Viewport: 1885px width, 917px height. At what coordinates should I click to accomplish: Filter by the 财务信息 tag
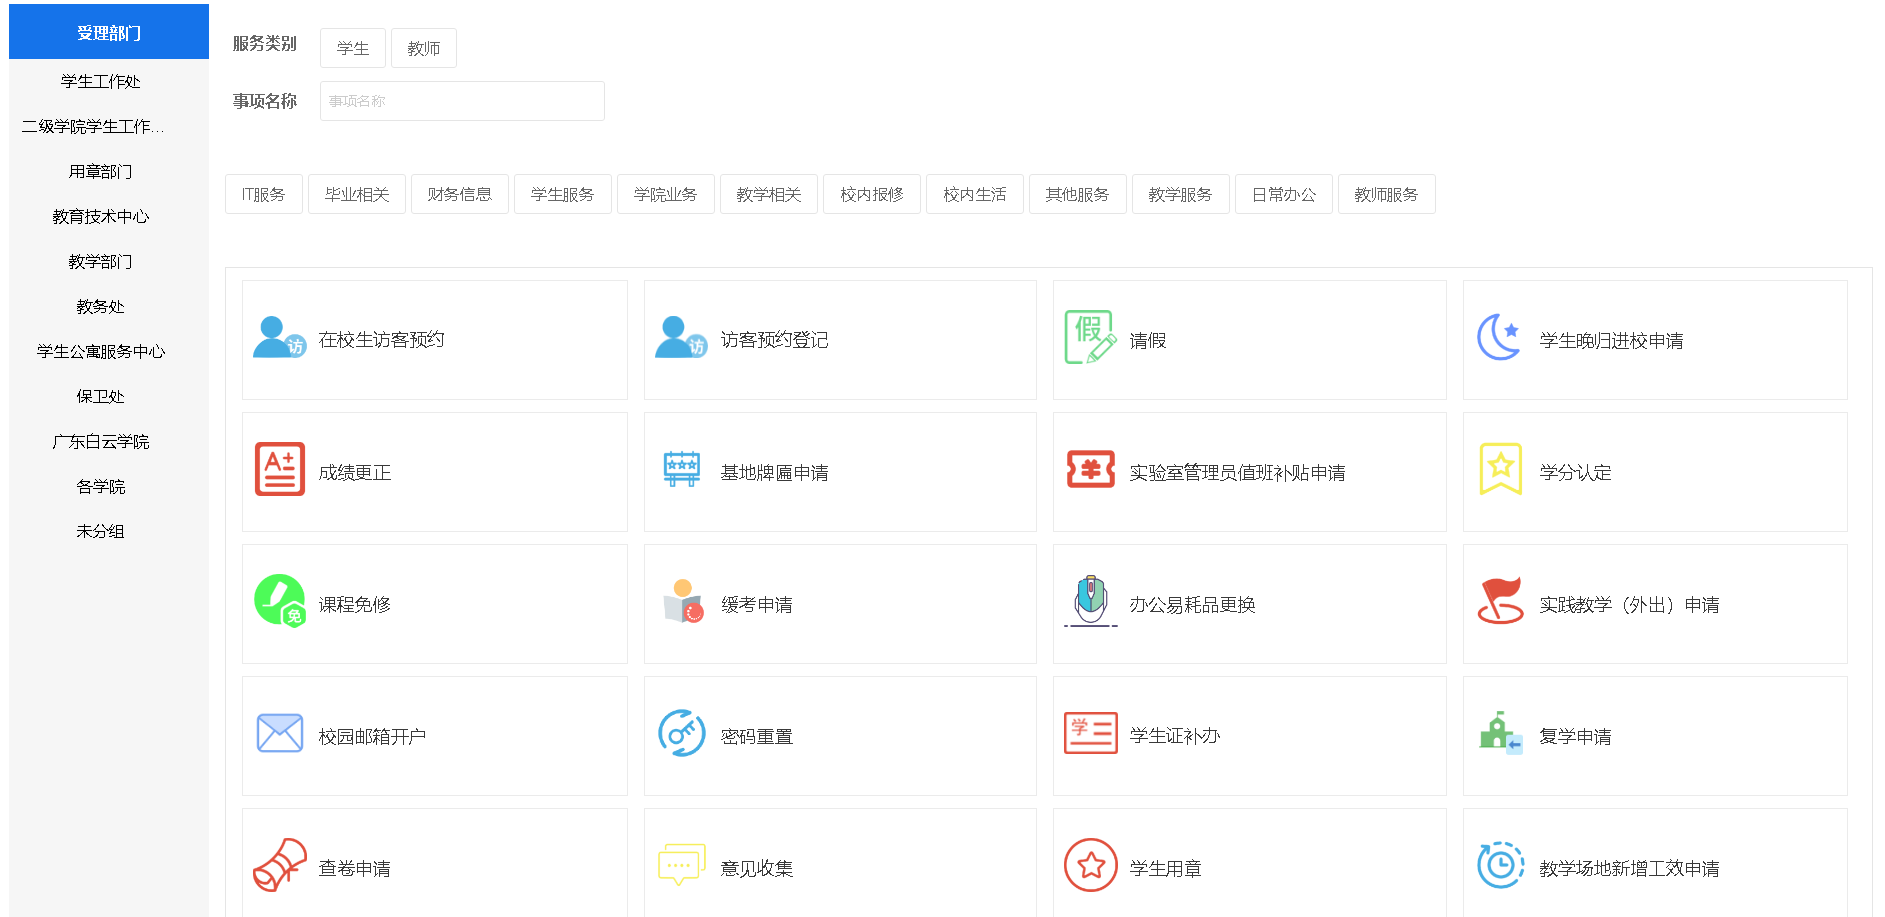[459, 194]
